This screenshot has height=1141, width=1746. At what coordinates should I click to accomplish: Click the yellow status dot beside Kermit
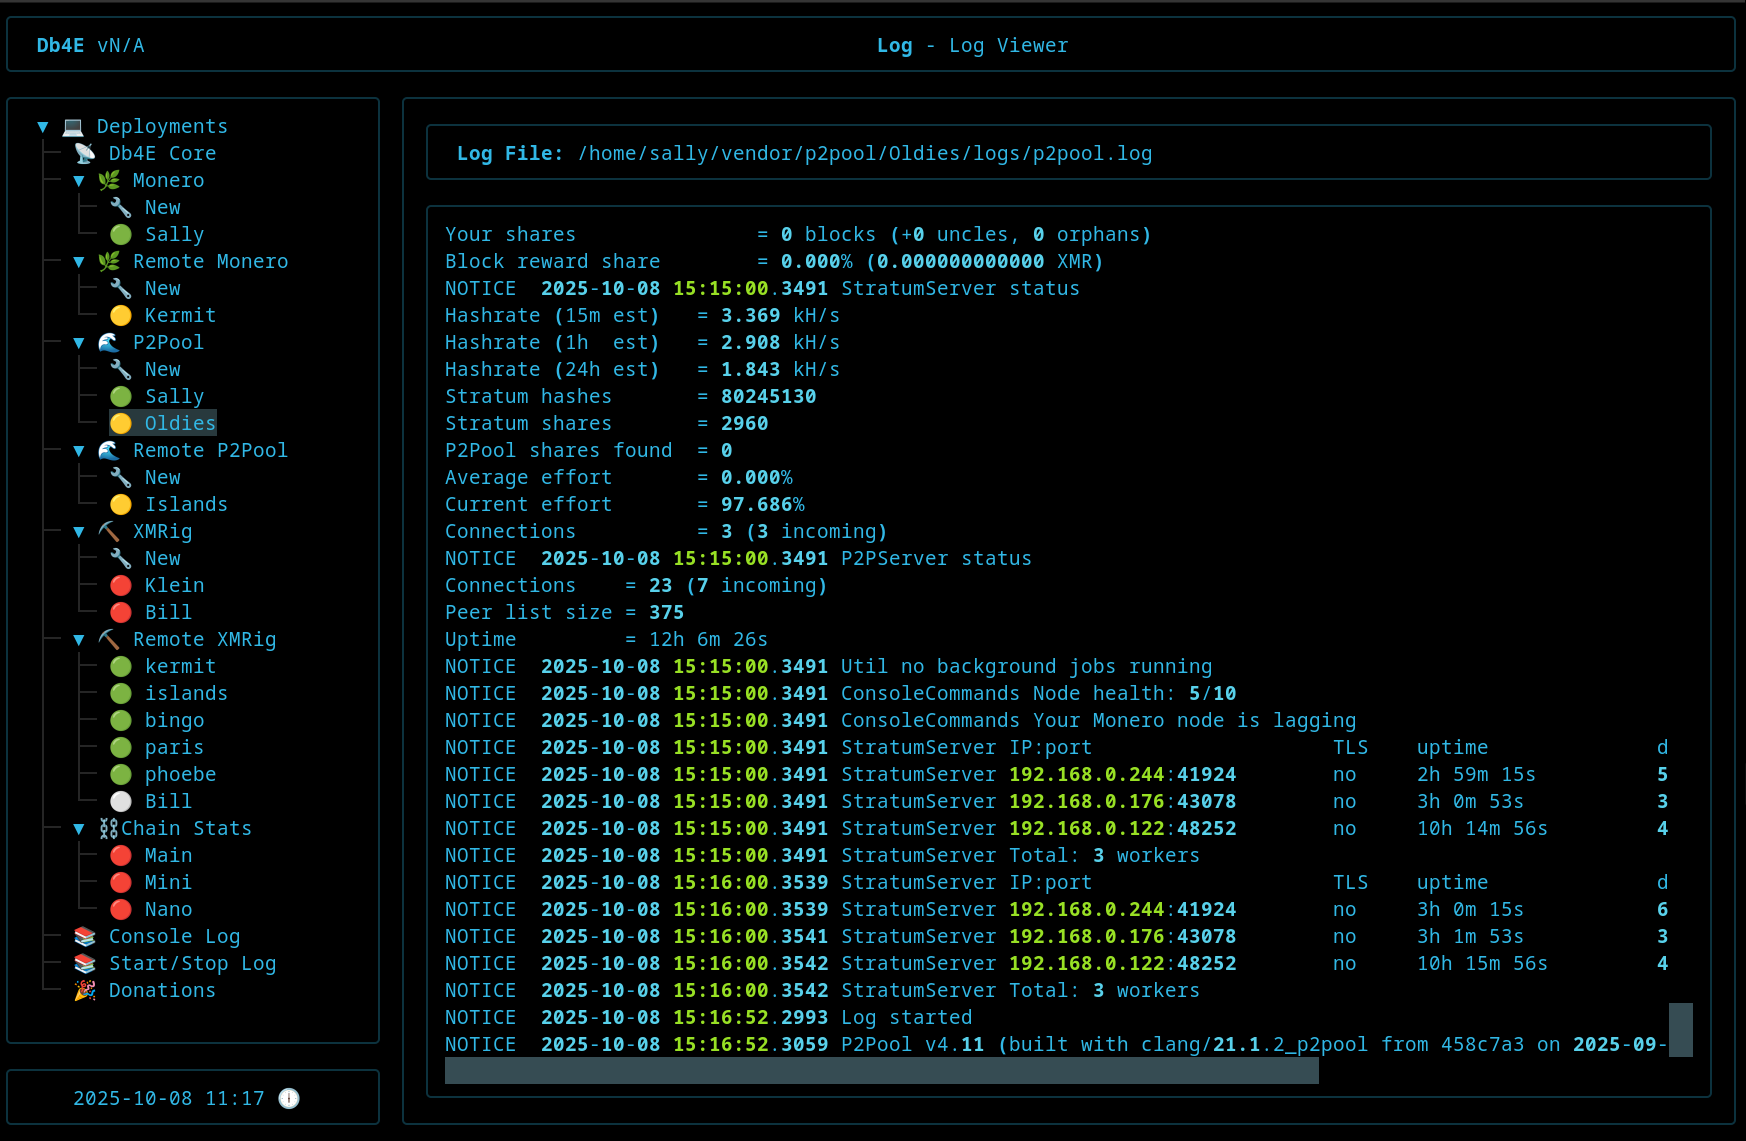tap(121, 315)
